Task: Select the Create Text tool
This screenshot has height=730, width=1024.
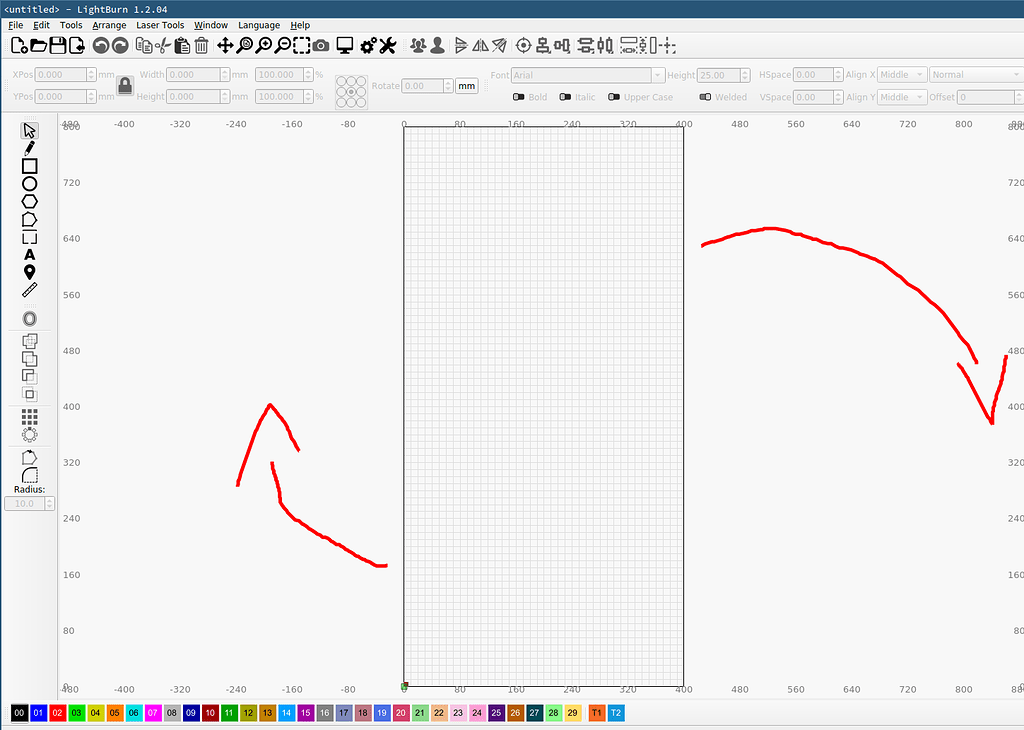Action: coord(29,255)
